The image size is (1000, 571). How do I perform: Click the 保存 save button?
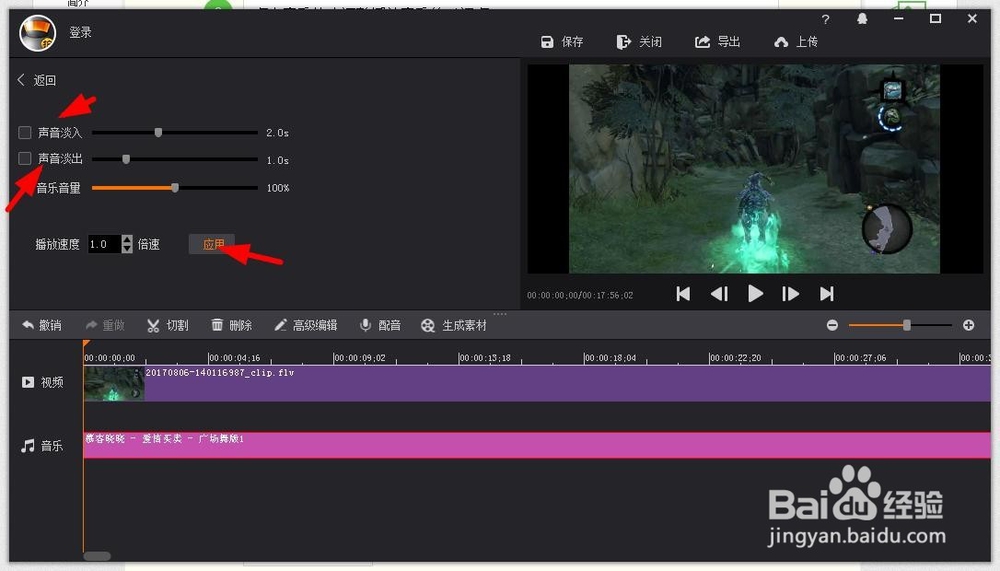coord(562,42)
